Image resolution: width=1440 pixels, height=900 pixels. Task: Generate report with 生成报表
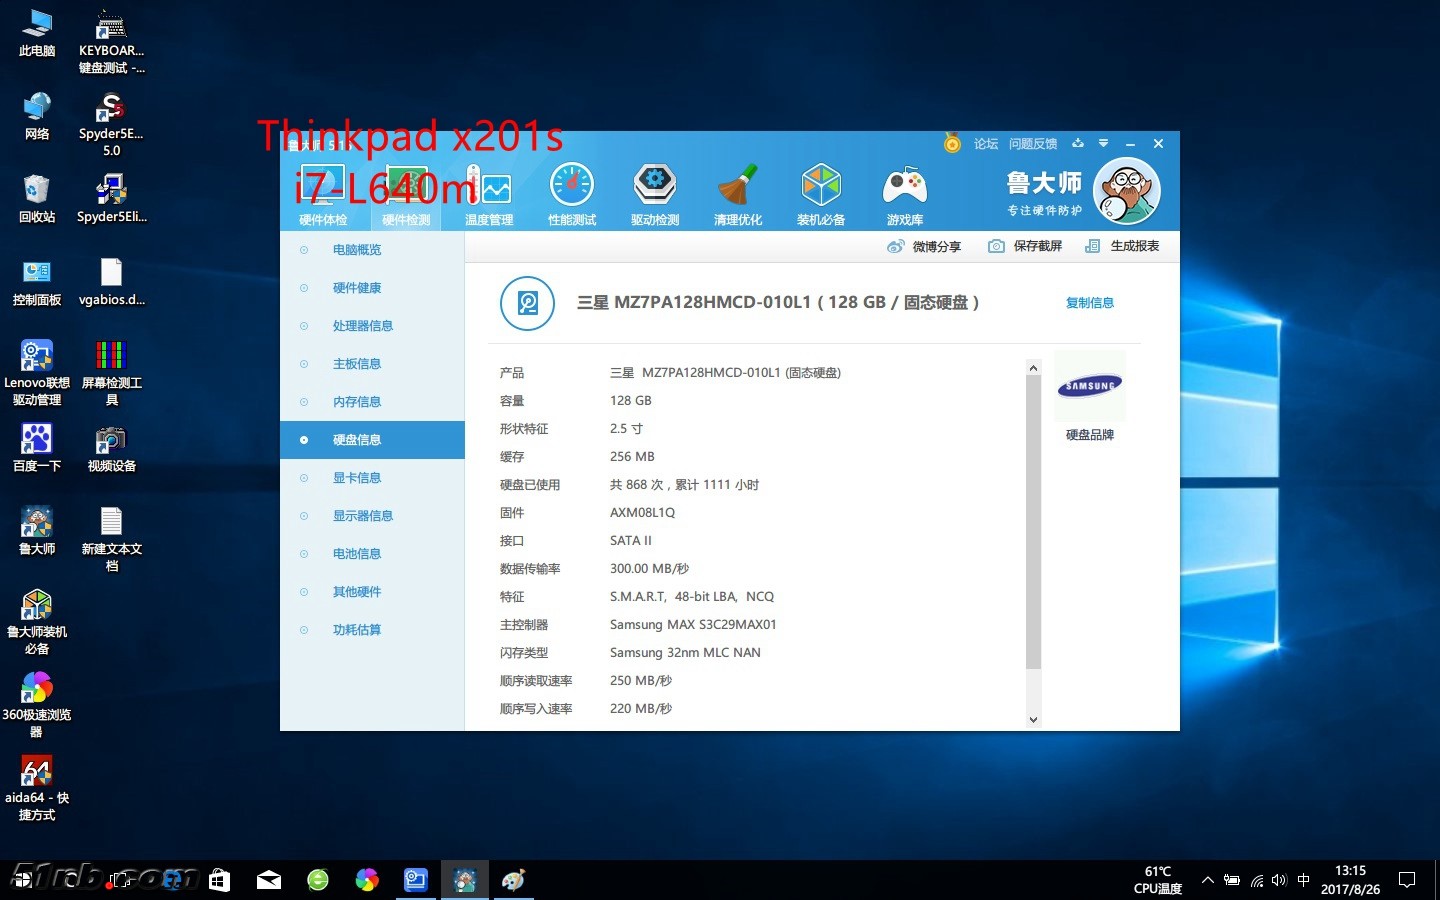click(x=1122, y=246)
